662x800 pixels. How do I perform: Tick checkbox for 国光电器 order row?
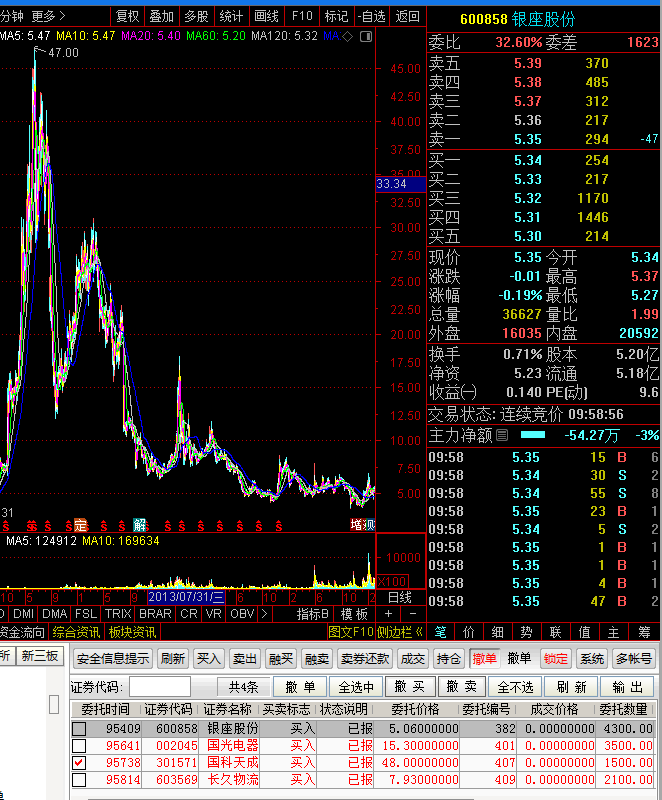(79, 746)
